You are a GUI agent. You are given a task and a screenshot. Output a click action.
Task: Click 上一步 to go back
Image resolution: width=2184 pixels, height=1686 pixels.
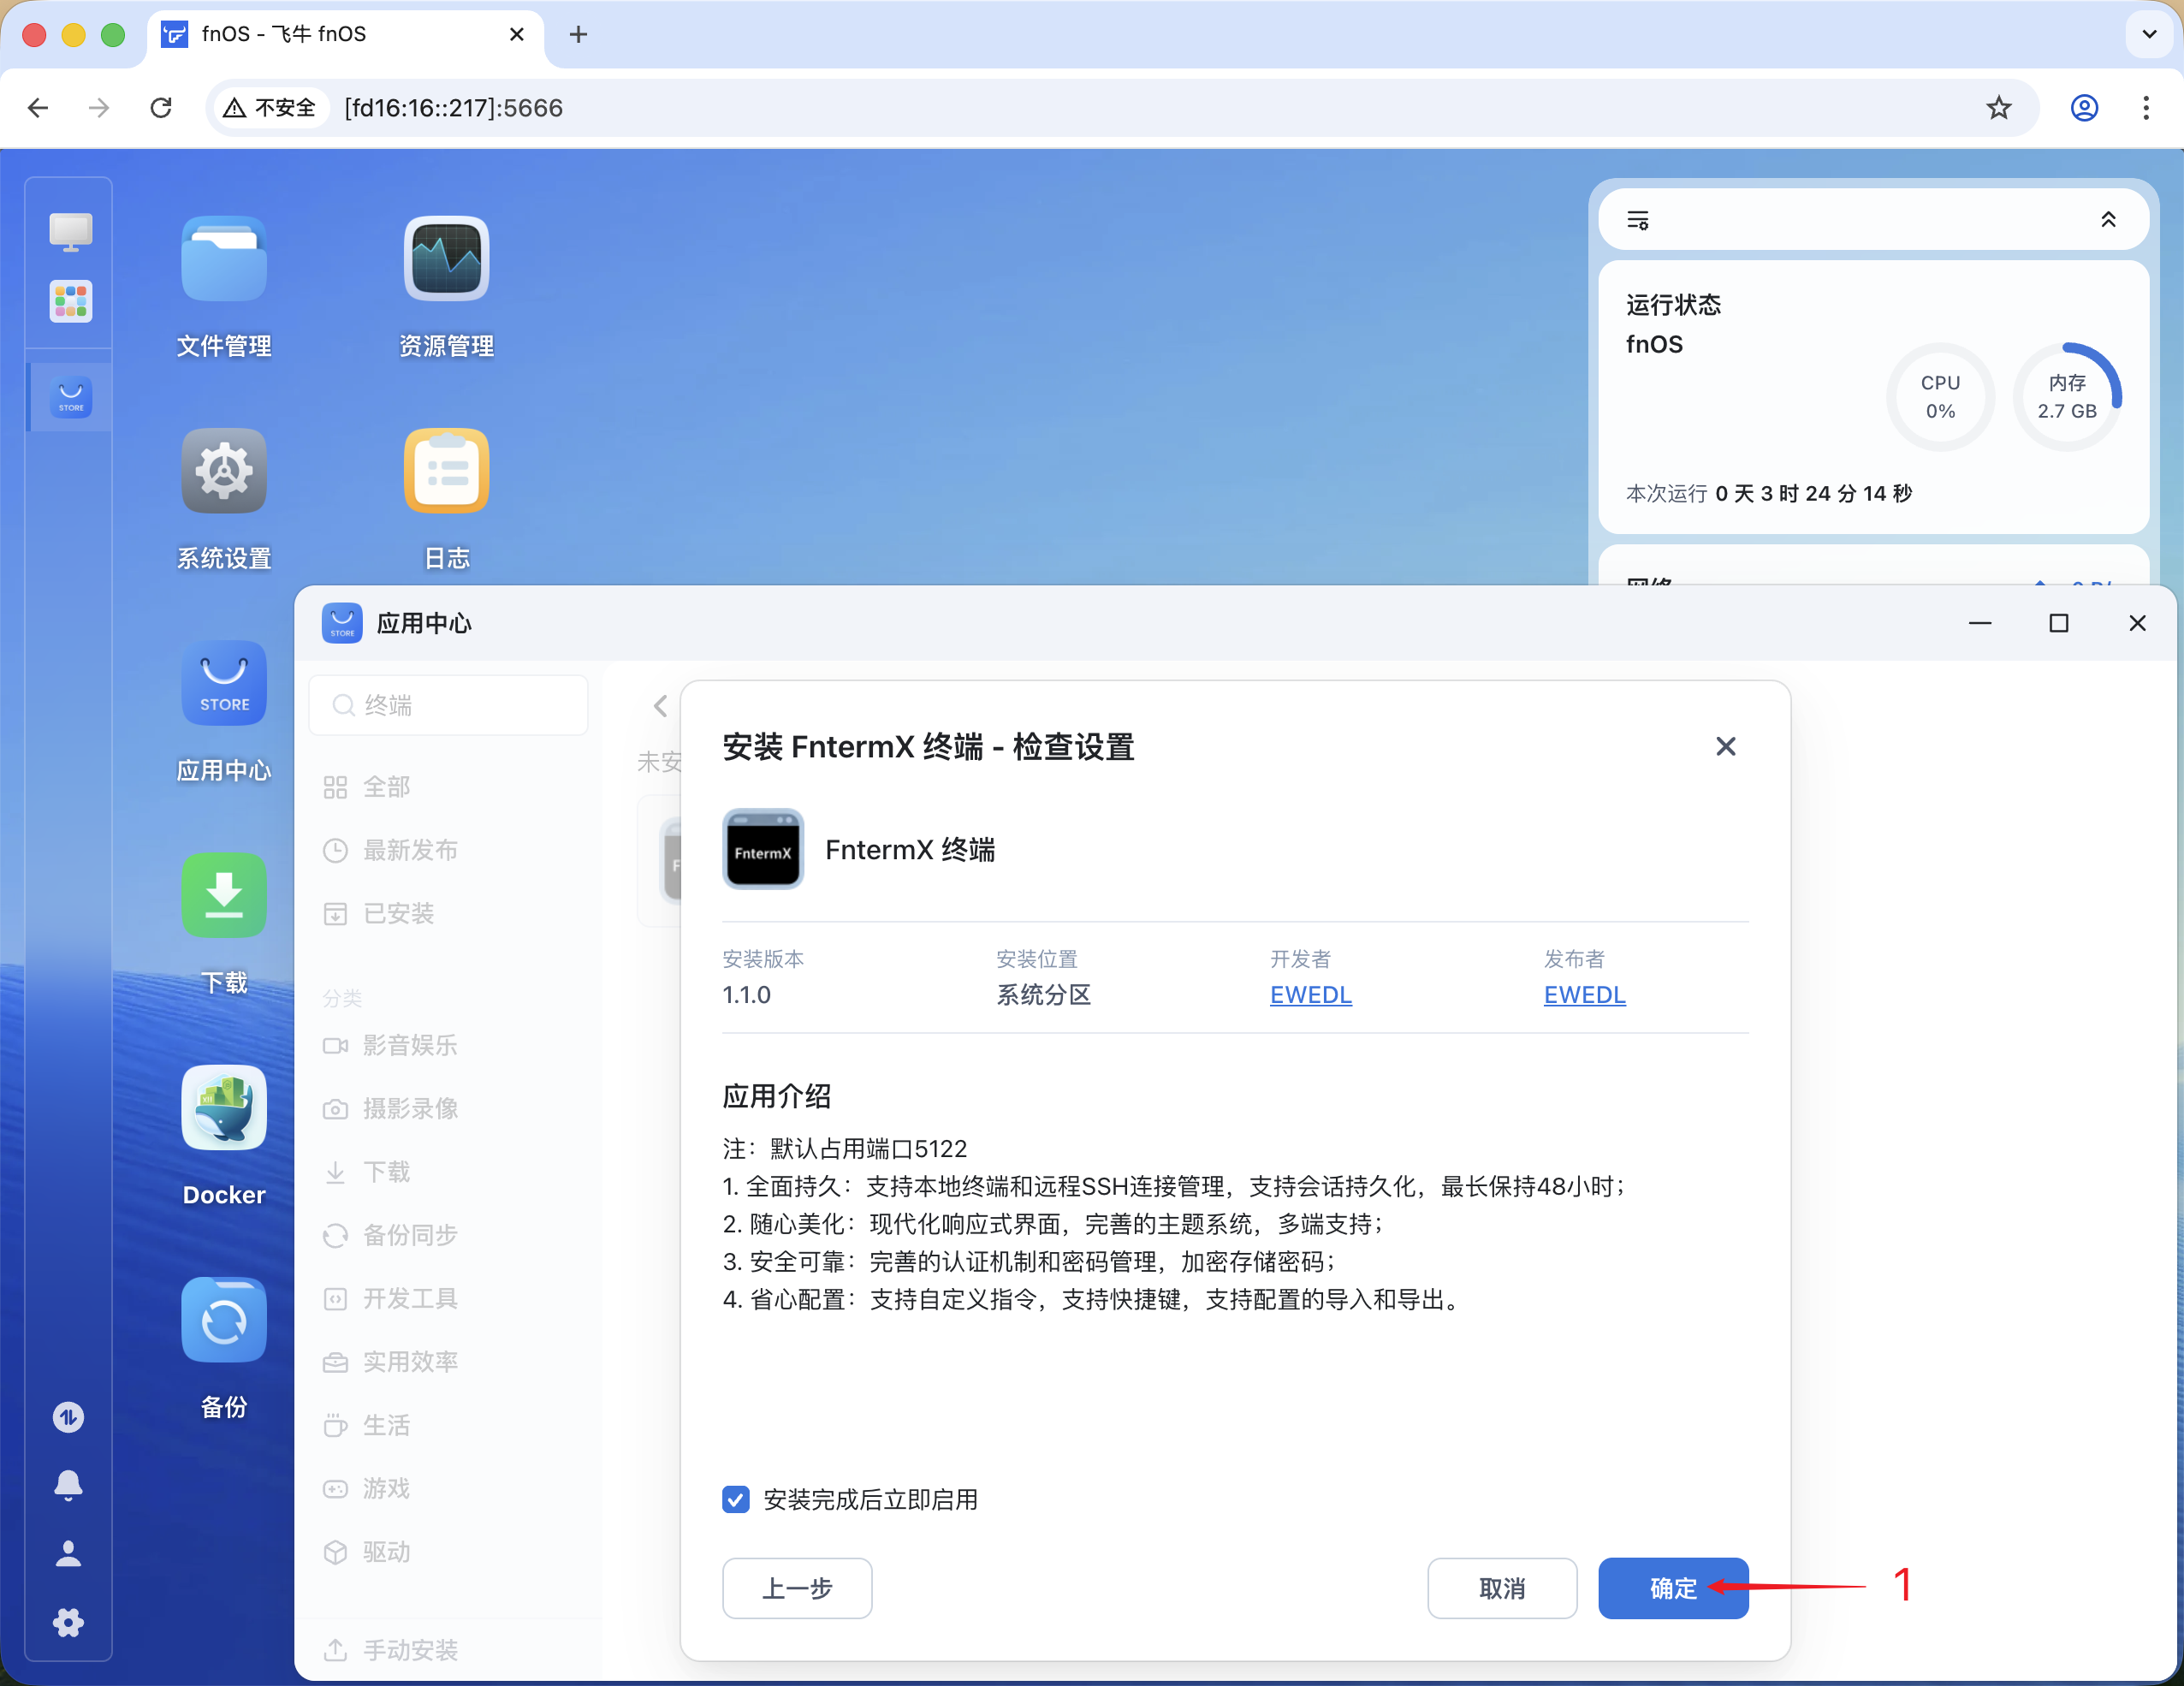click(x=796, y=1588)
